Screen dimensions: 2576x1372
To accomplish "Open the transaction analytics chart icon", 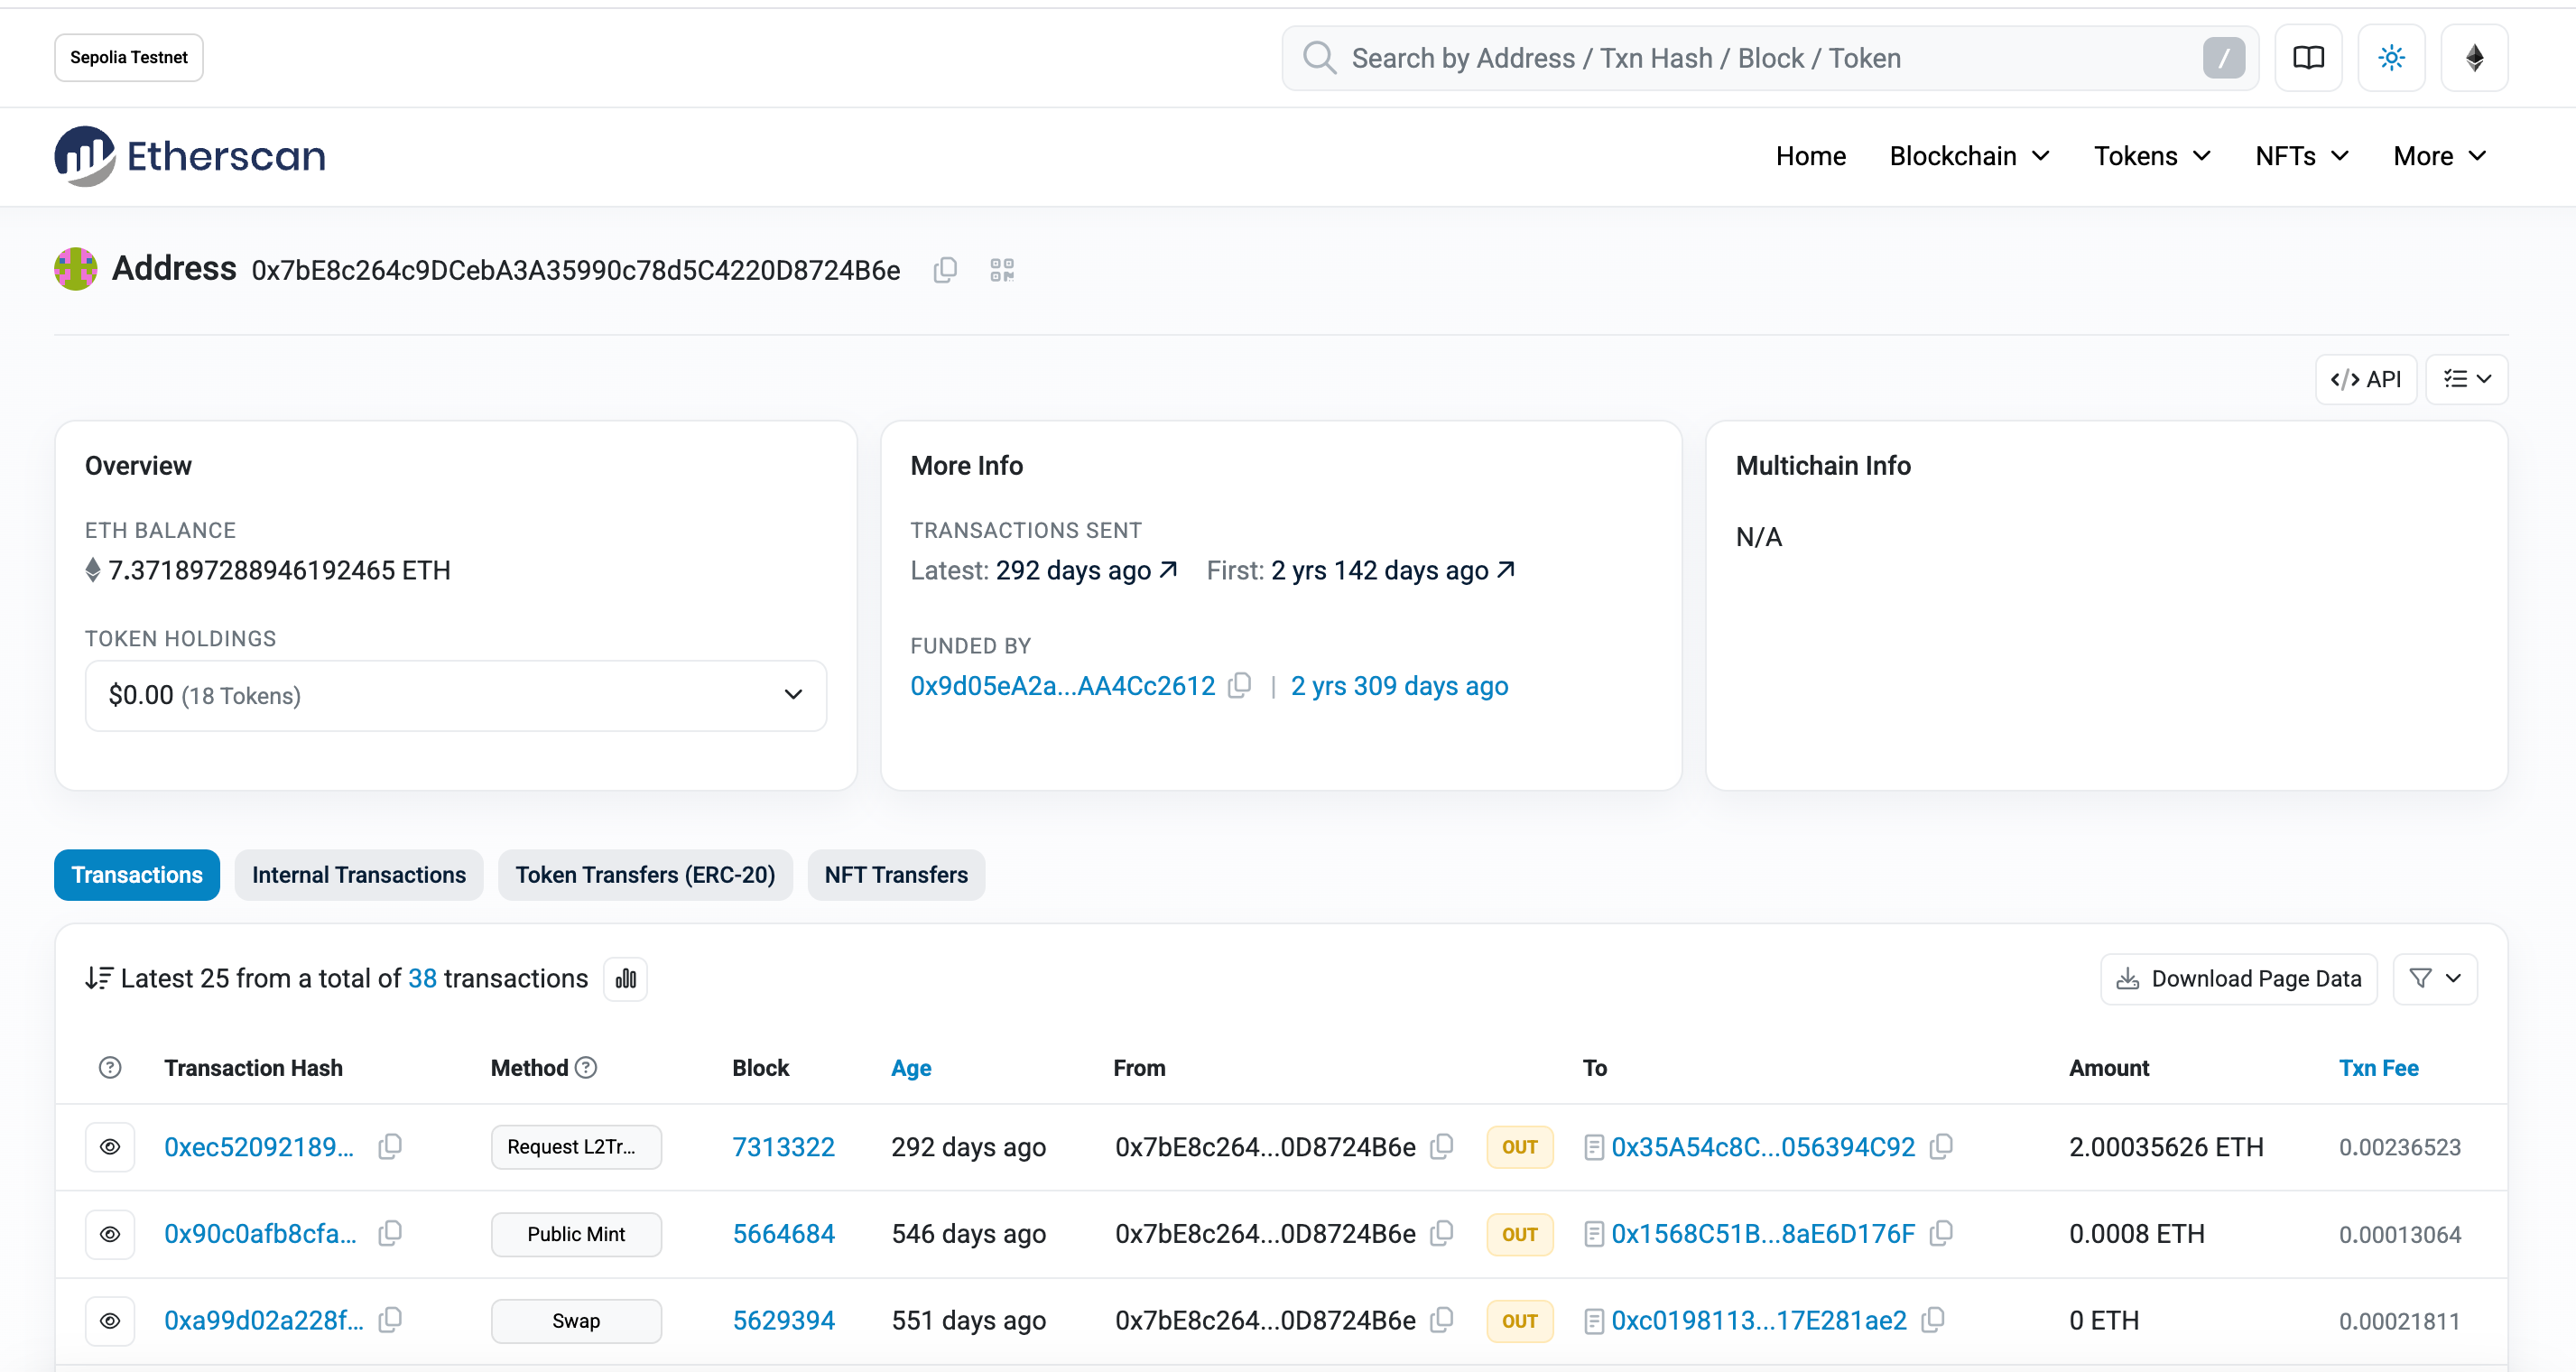I will tap(626, 978).
